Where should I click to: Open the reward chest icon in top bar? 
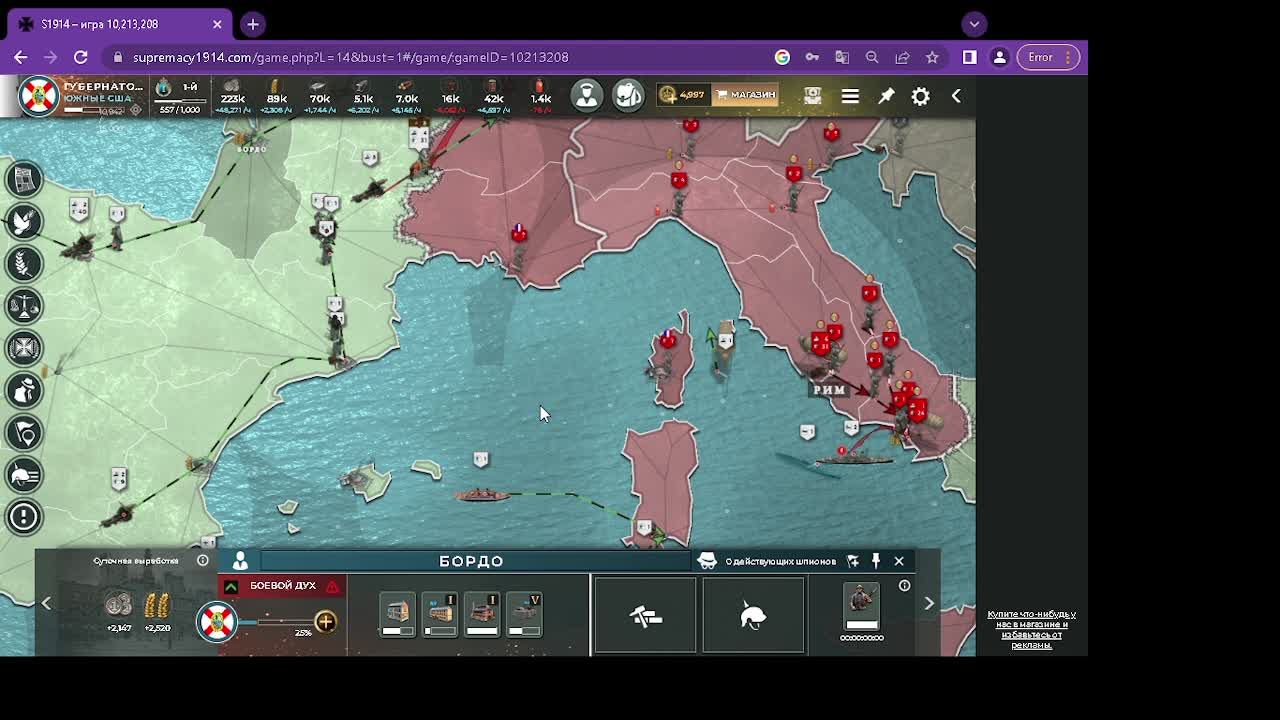pyautogui.click(x=812, y=95)
